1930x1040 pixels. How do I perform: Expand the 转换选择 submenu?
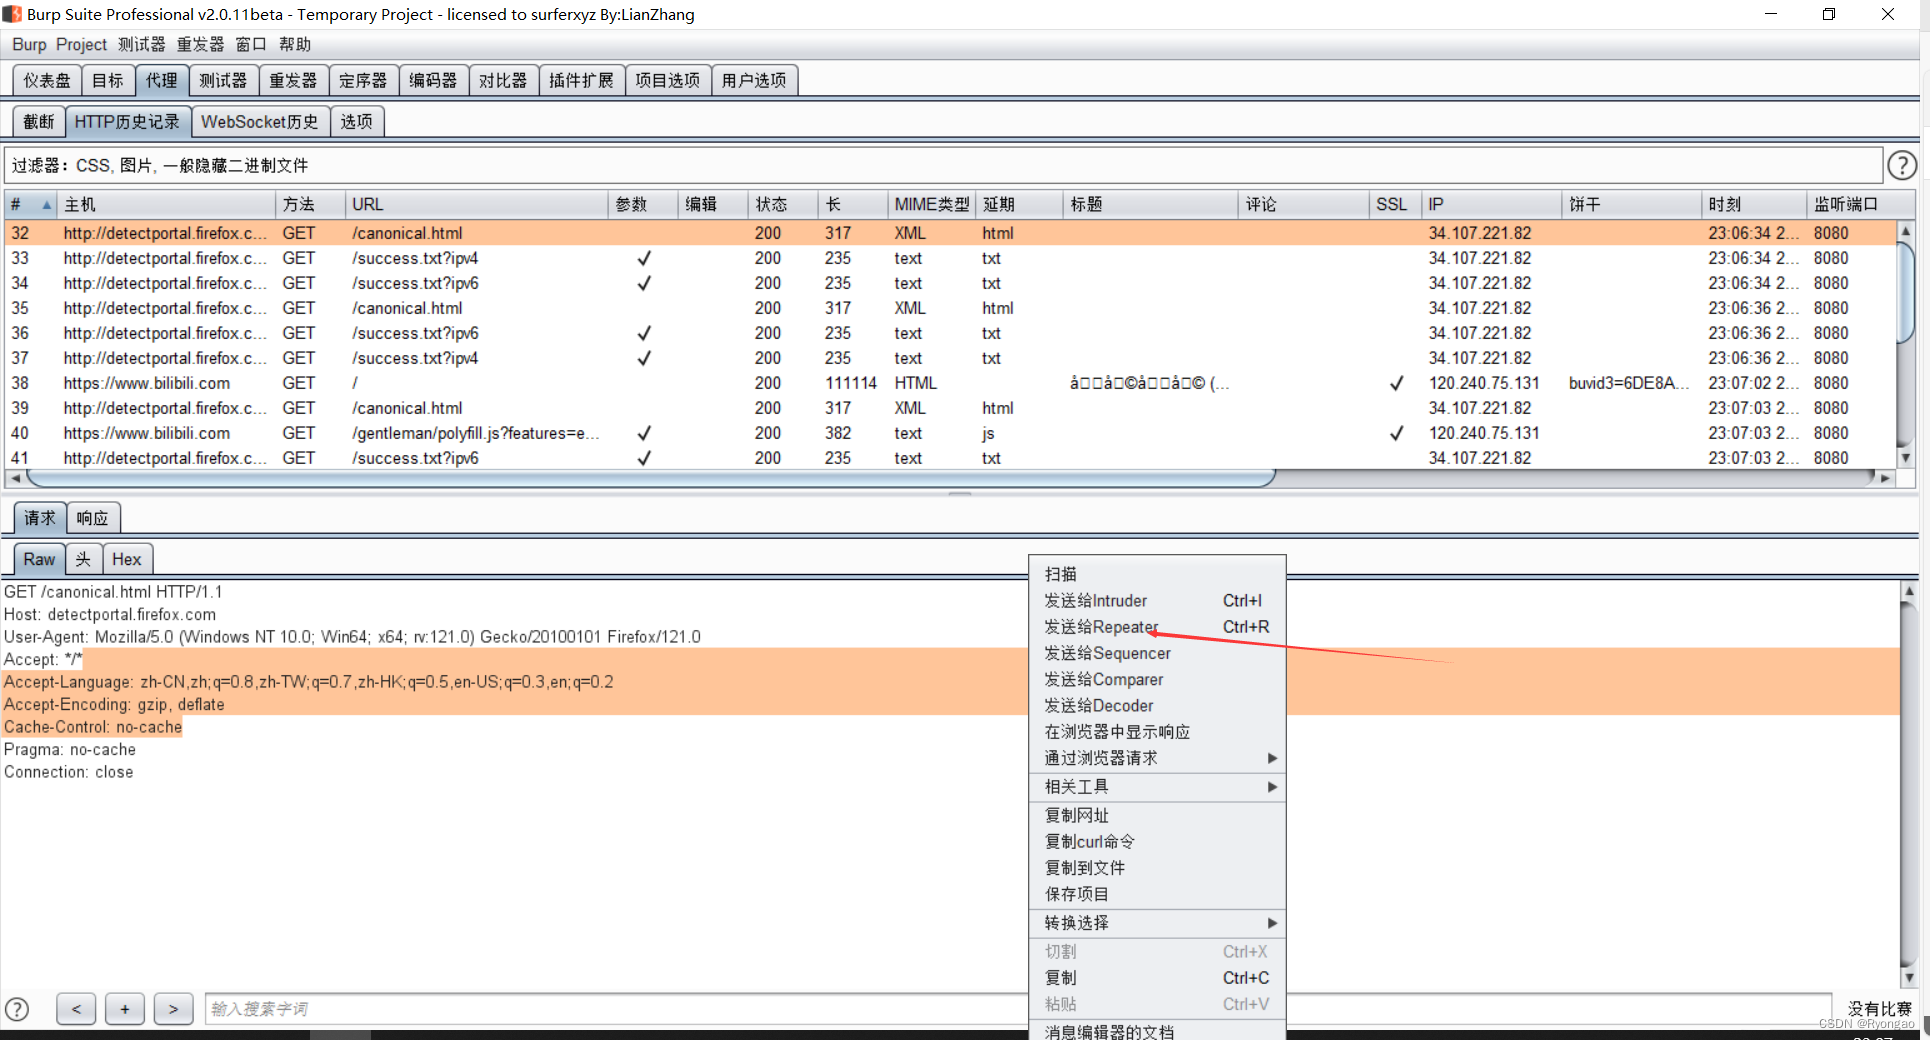pyautogui.click(x=1272, y=923)
